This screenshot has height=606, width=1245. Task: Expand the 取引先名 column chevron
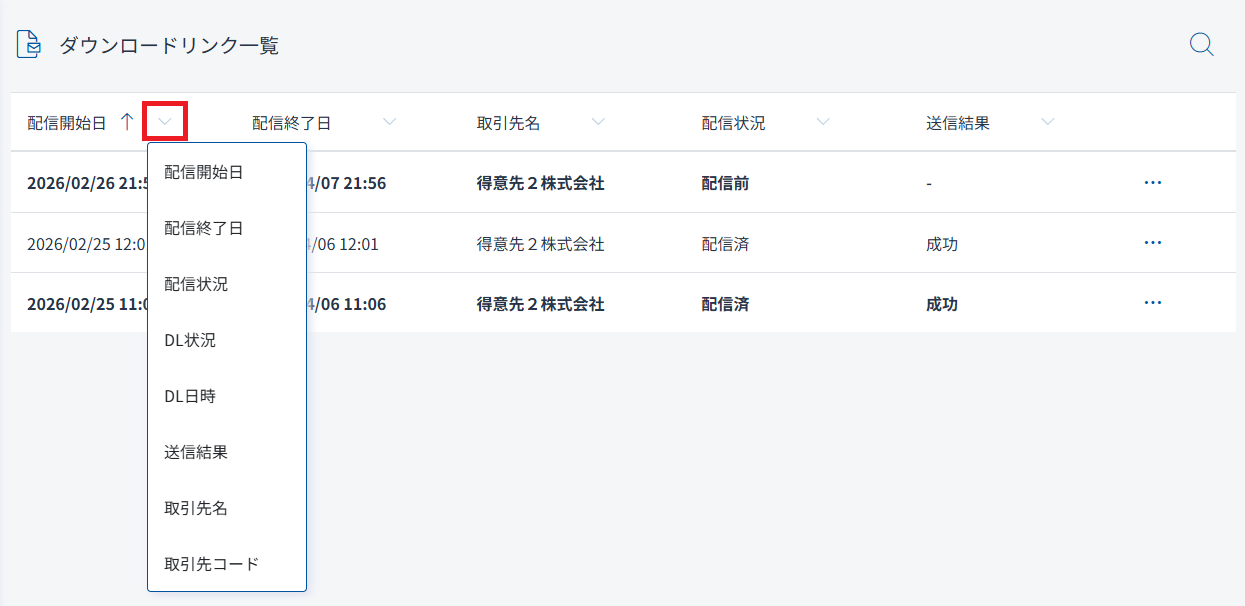(x=598, y=122)
